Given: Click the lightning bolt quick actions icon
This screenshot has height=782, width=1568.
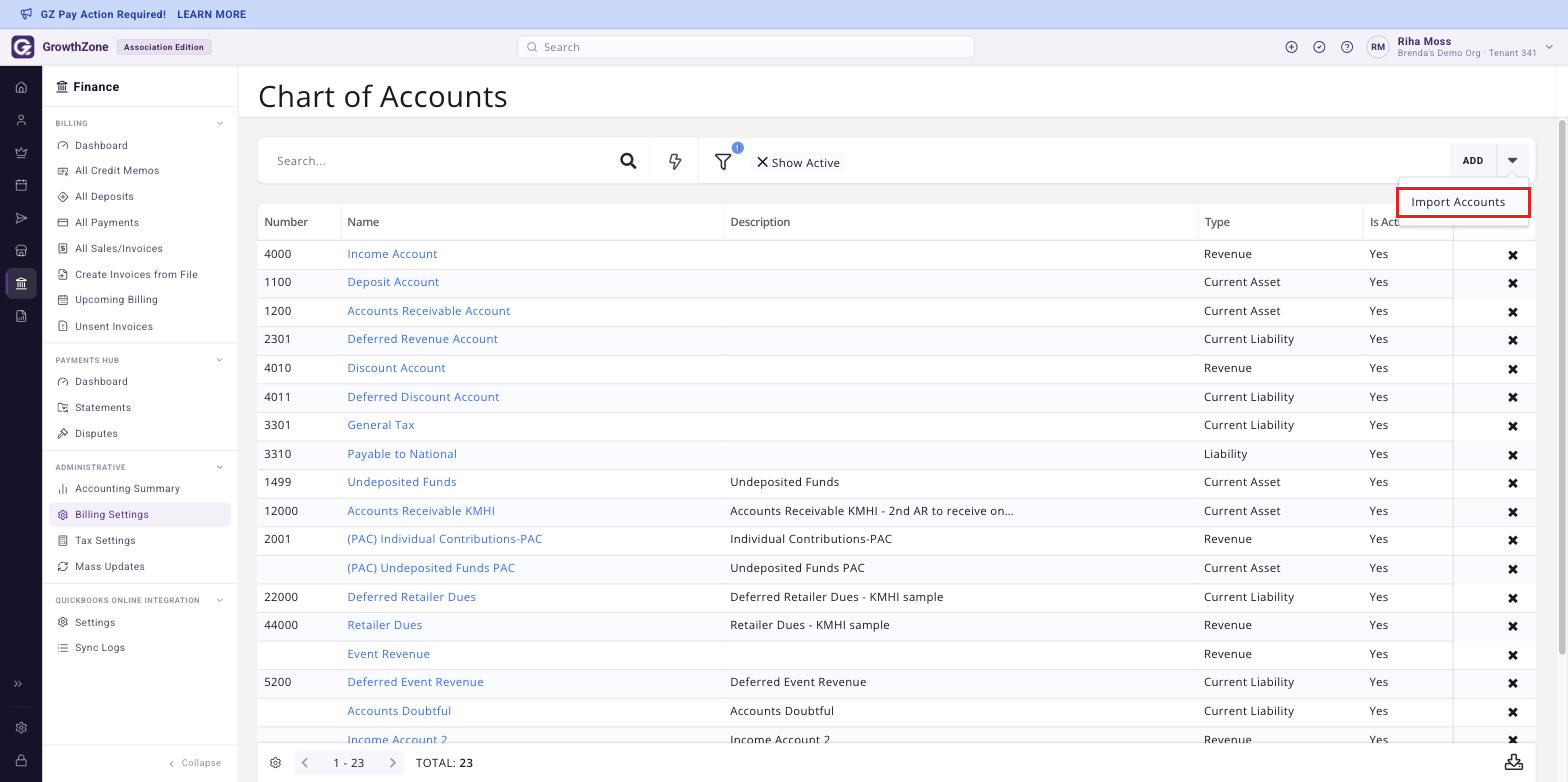Looking at the screenshot, I should (675, 161).
